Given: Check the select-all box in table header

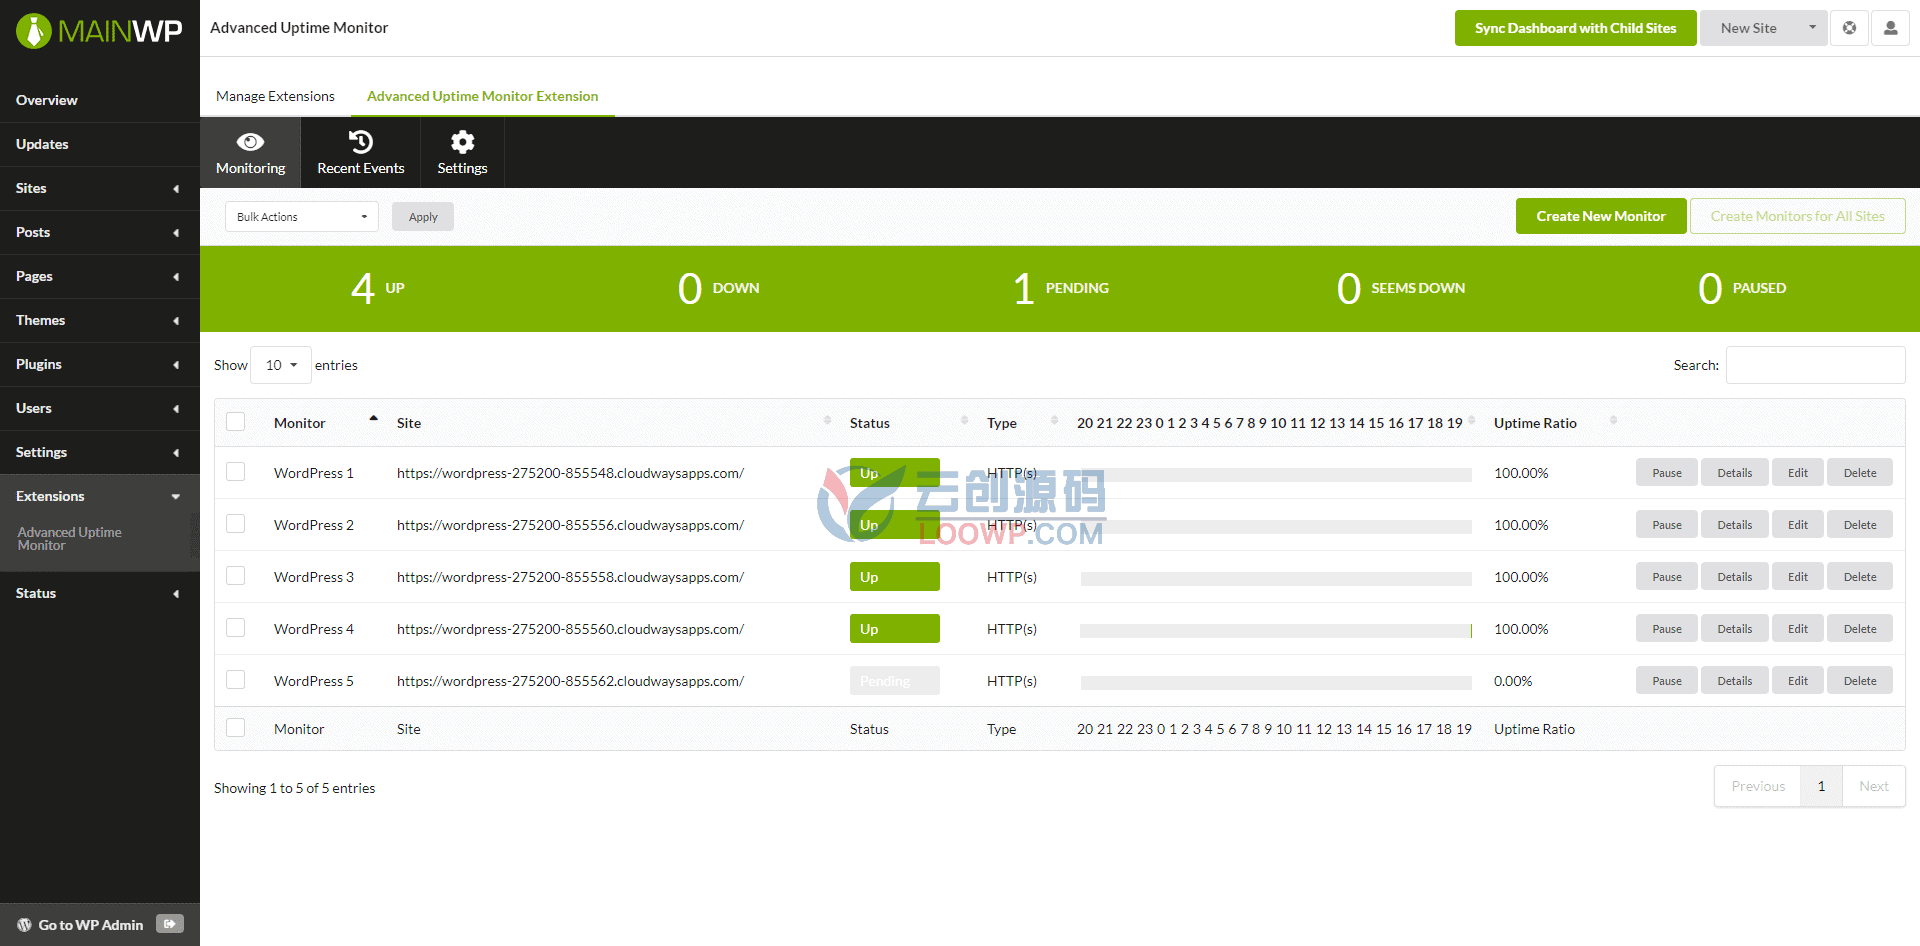Looking at the screenshot, I should click(236, 422).
